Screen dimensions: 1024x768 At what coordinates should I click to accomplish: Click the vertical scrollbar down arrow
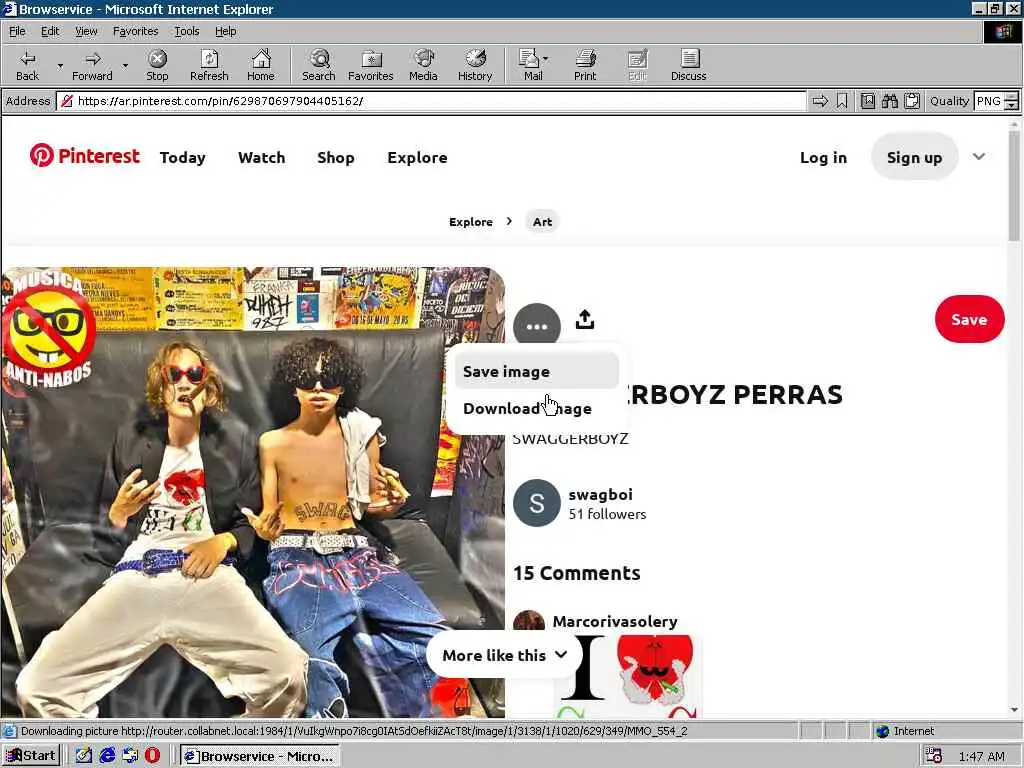coord(1014,709)
